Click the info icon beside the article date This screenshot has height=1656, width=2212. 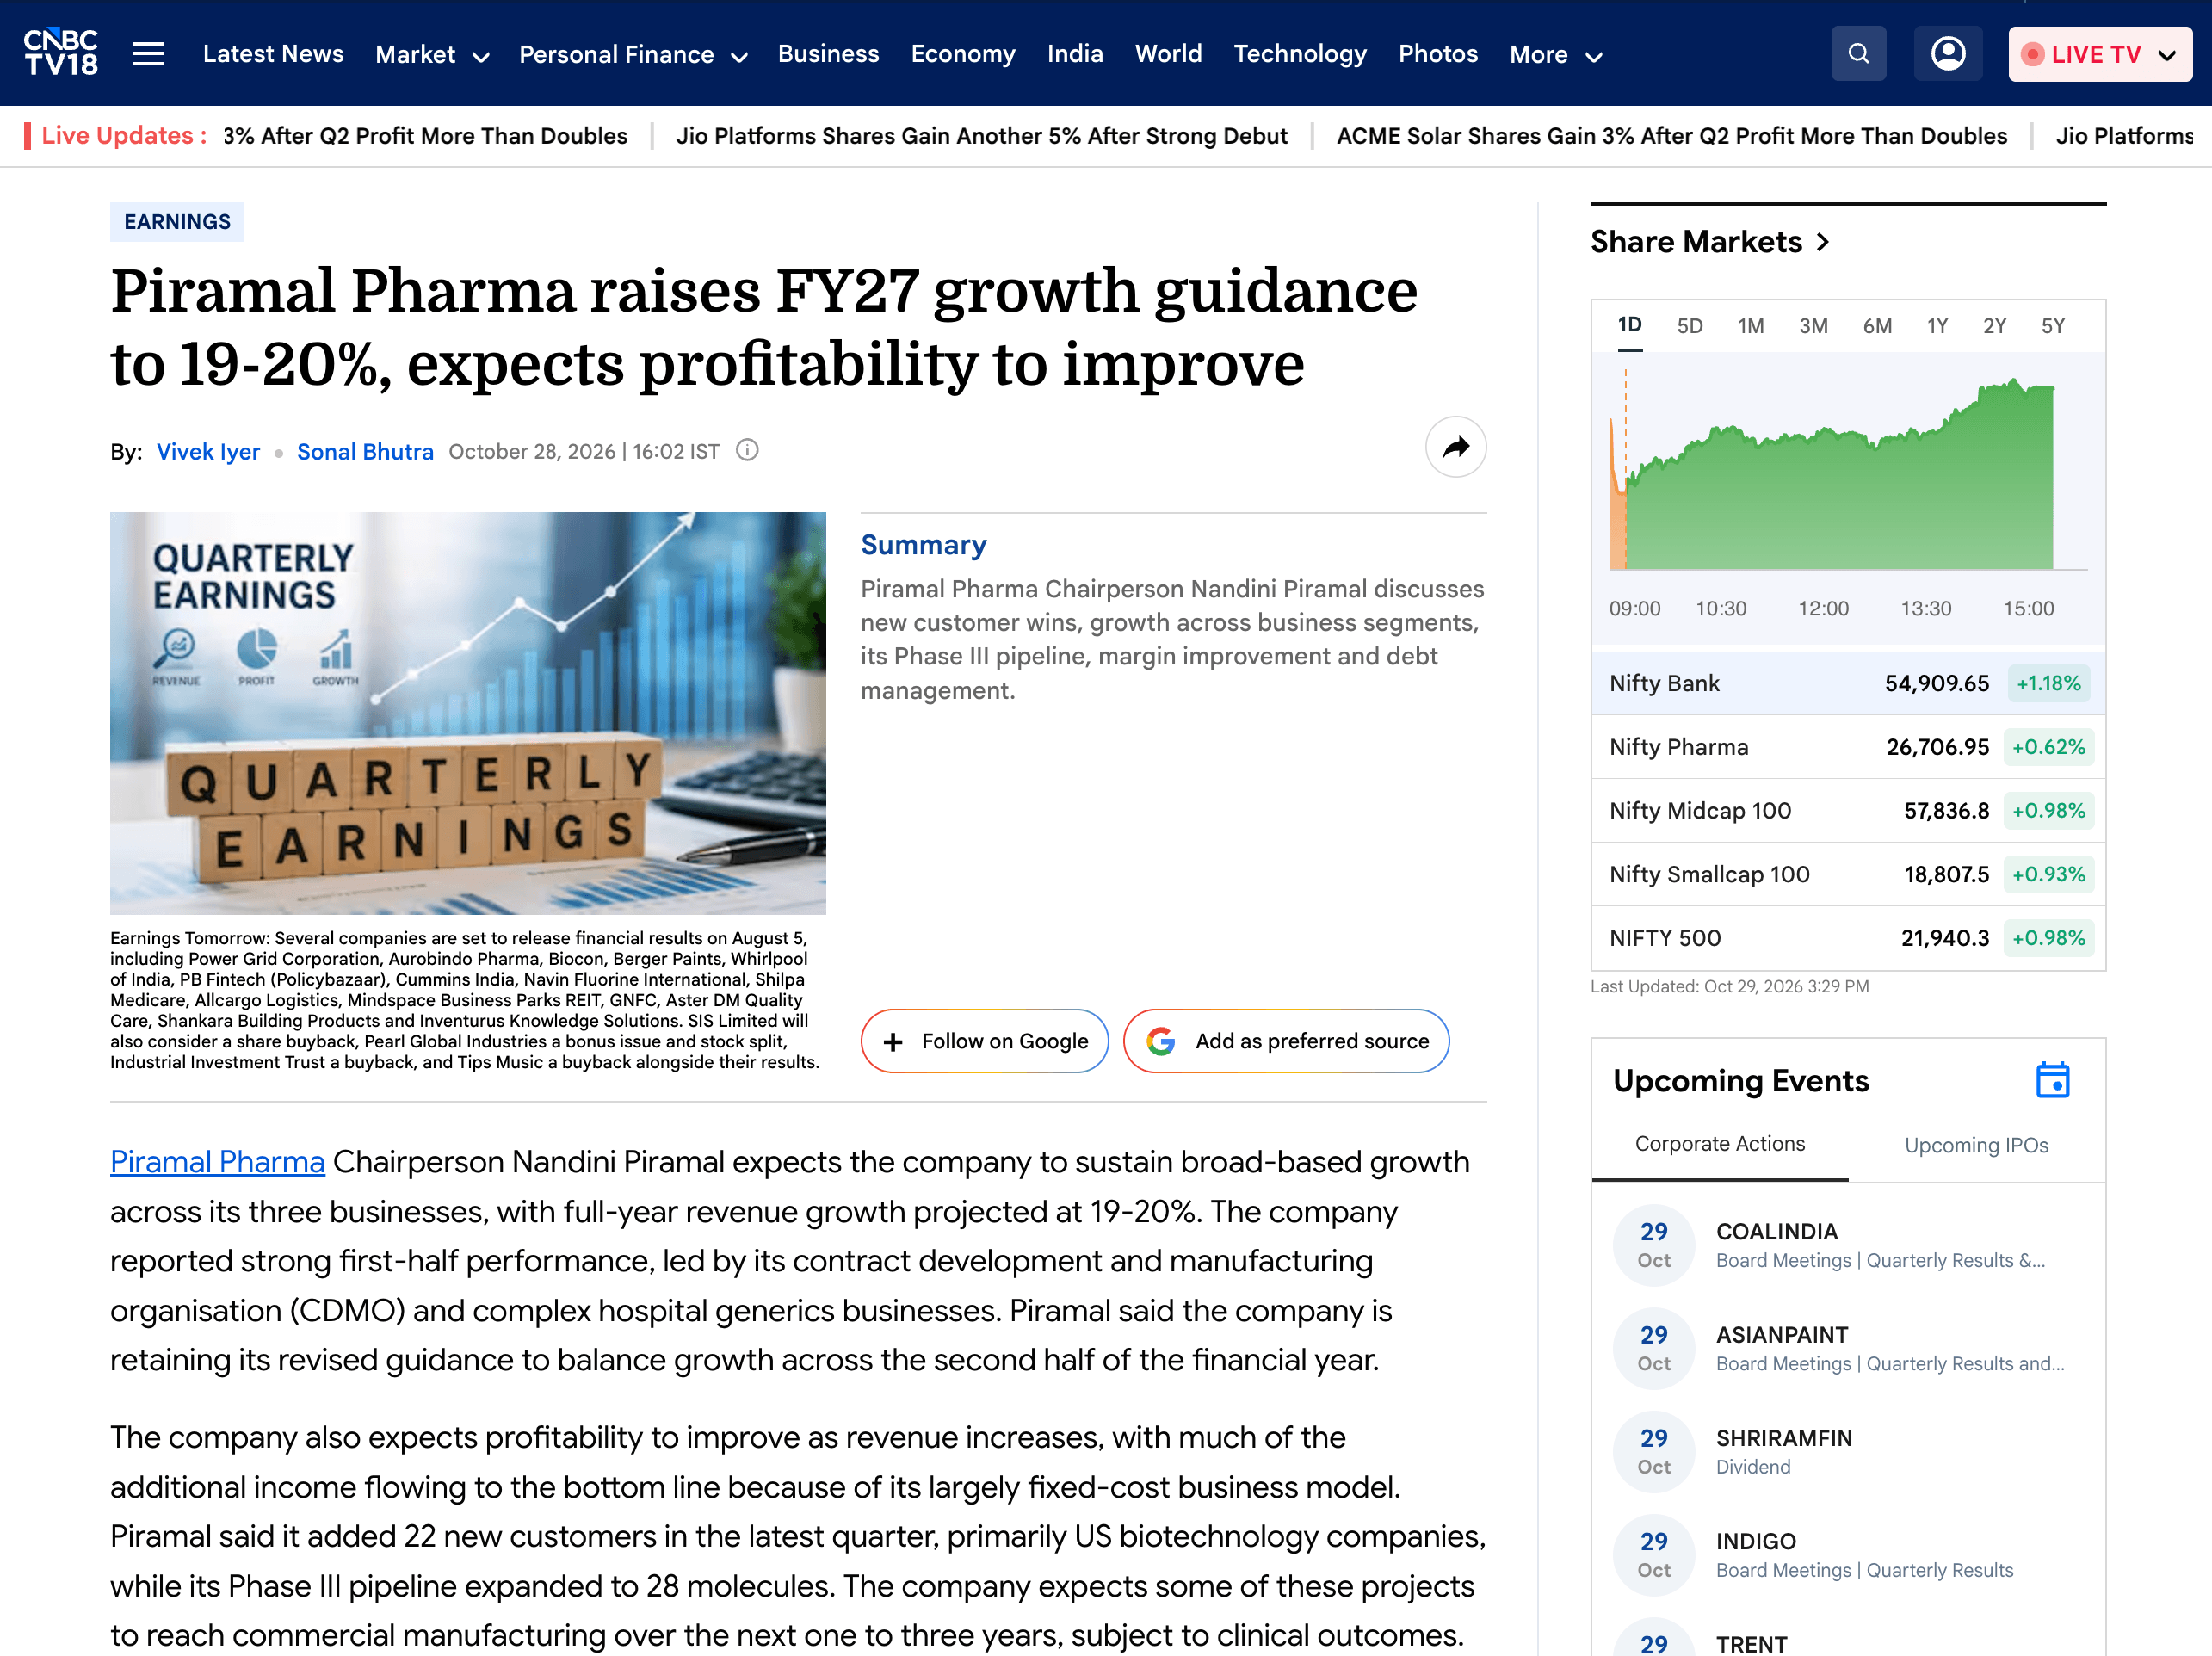[747, 450]
